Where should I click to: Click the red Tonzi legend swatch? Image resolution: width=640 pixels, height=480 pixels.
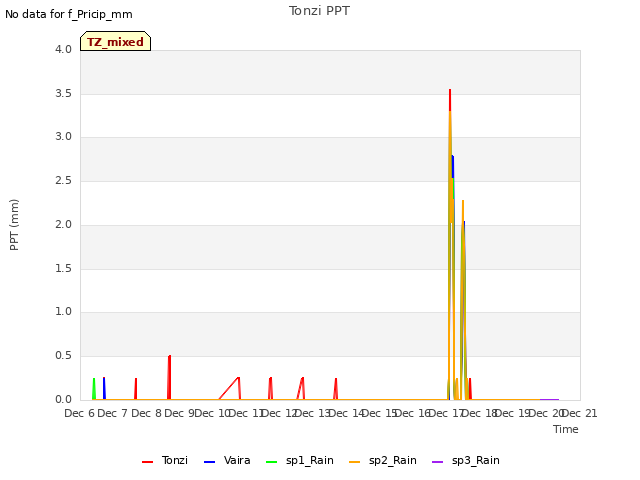(x=147, y=462)
